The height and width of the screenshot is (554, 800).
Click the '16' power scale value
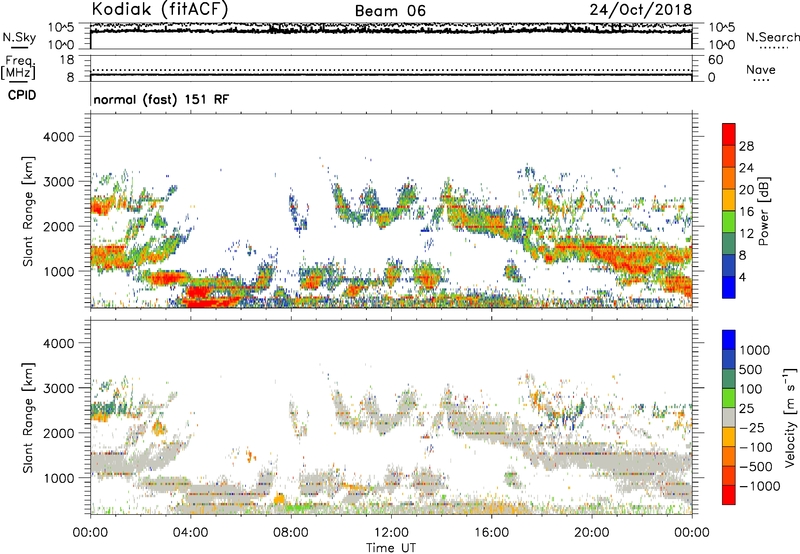point(746,212)
